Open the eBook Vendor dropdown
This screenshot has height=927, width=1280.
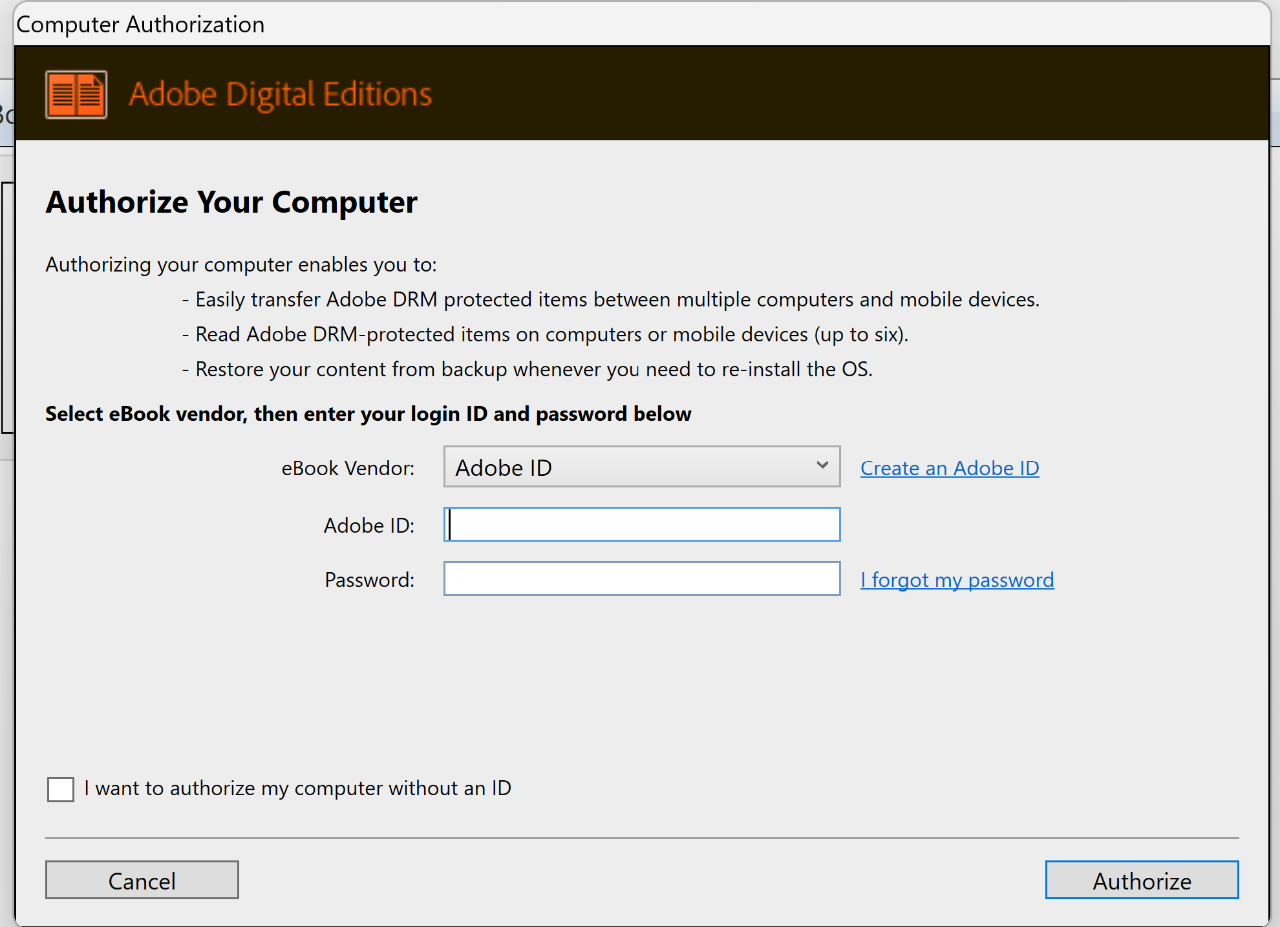coord(641,467)
